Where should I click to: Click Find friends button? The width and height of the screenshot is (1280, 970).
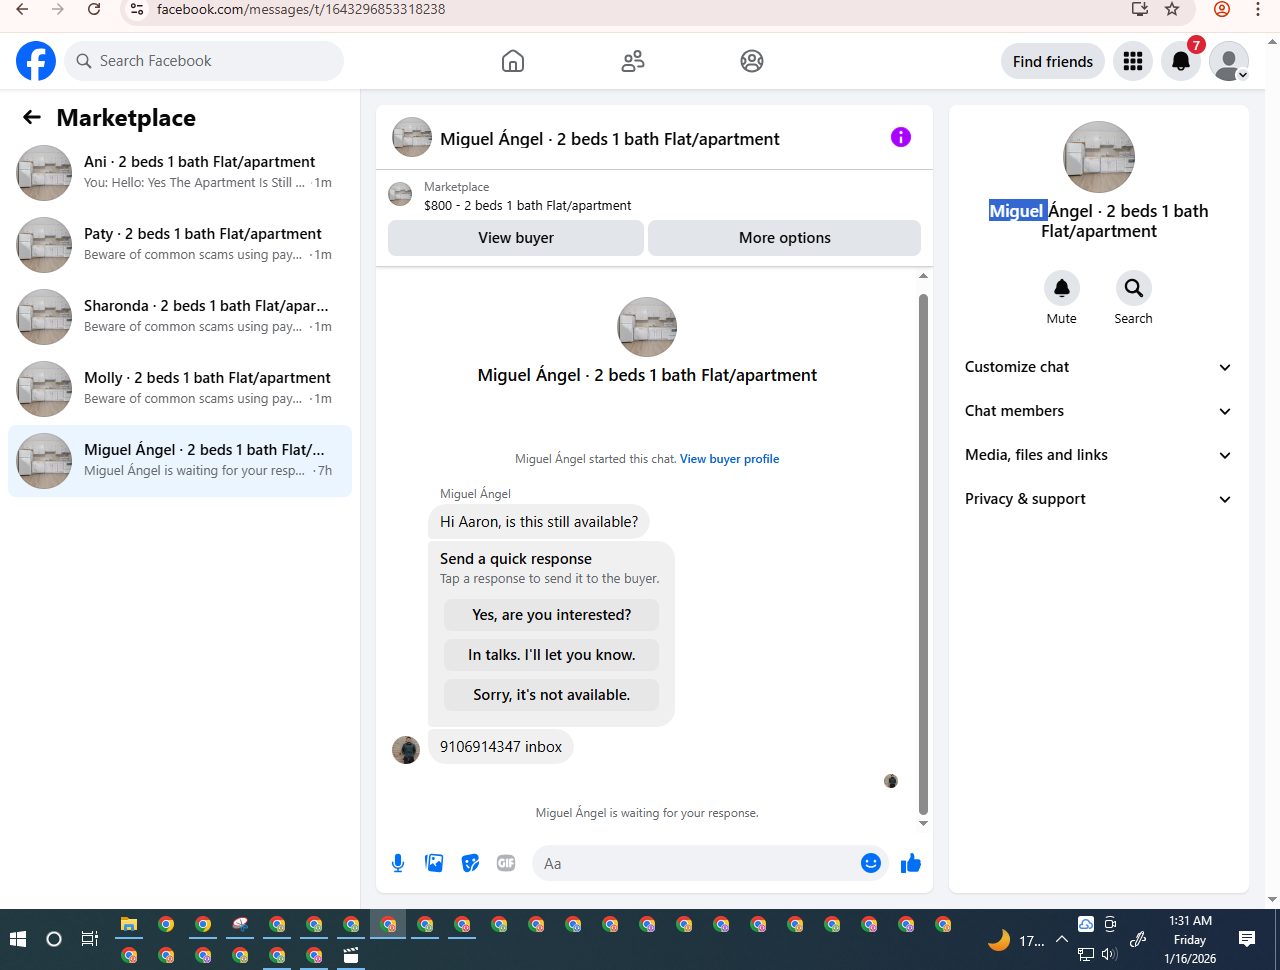[x=1053, y=61]
